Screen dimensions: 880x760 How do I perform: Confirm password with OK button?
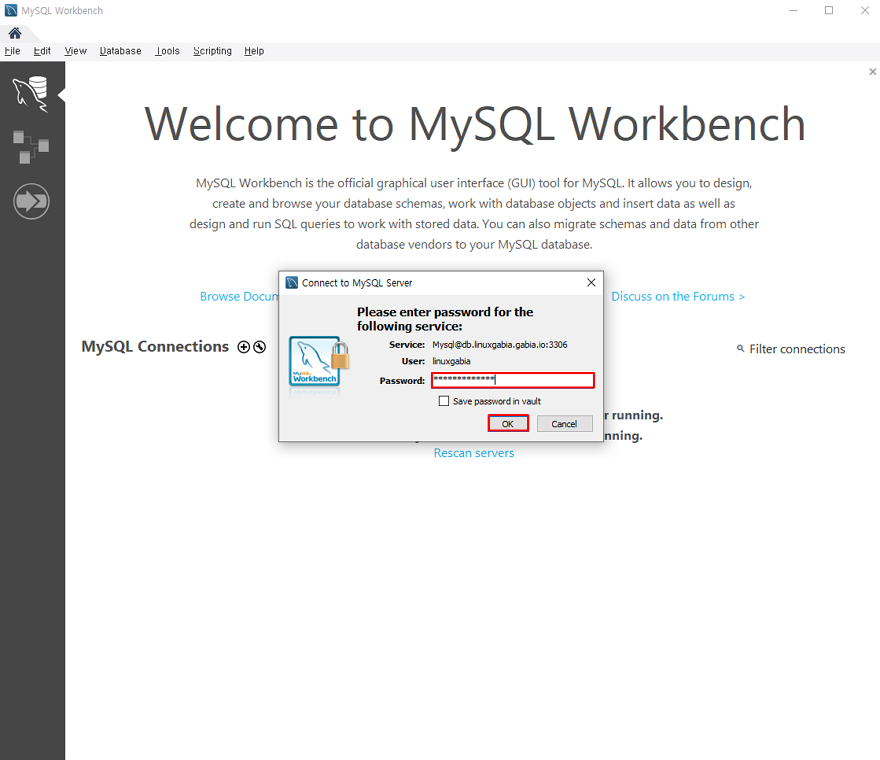508,423
